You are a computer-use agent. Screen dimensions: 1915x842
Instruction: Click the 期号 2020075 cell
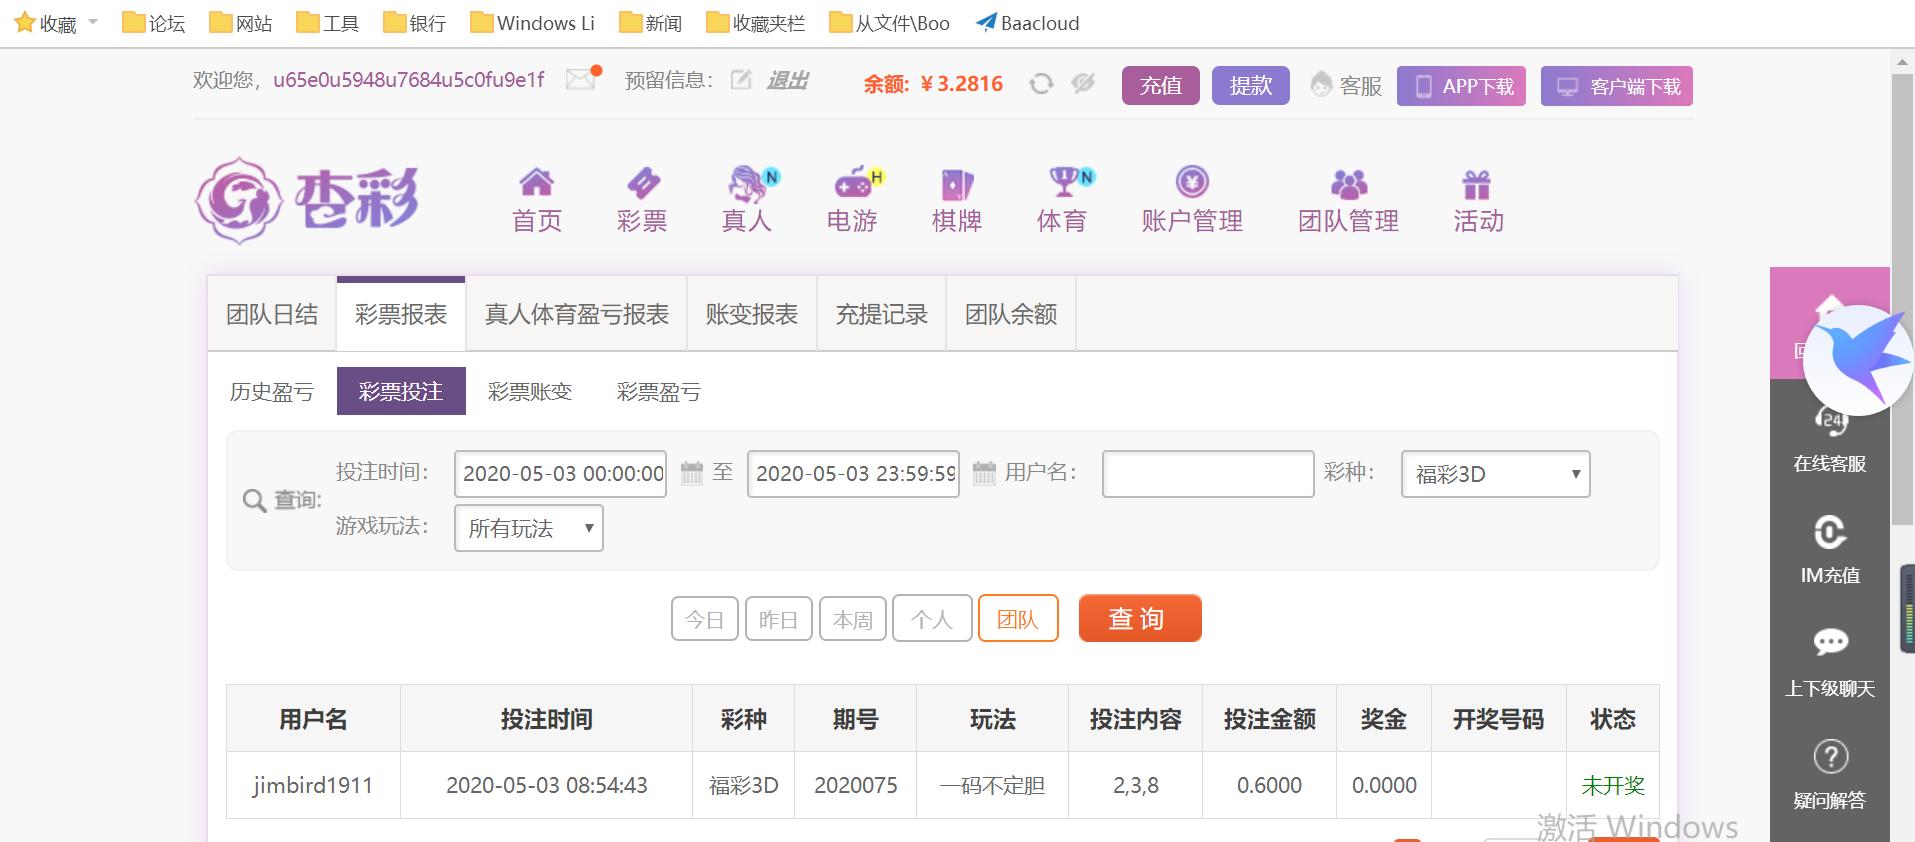coord(856,785)
